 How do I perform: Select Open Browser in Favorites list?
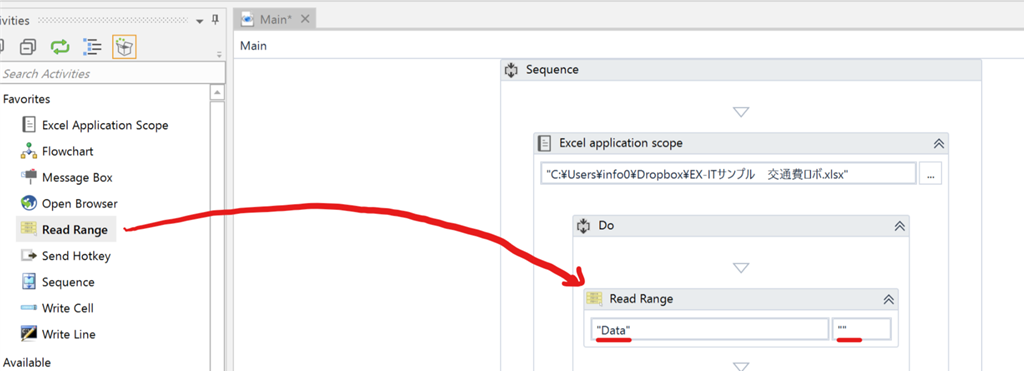click(80, 203)
